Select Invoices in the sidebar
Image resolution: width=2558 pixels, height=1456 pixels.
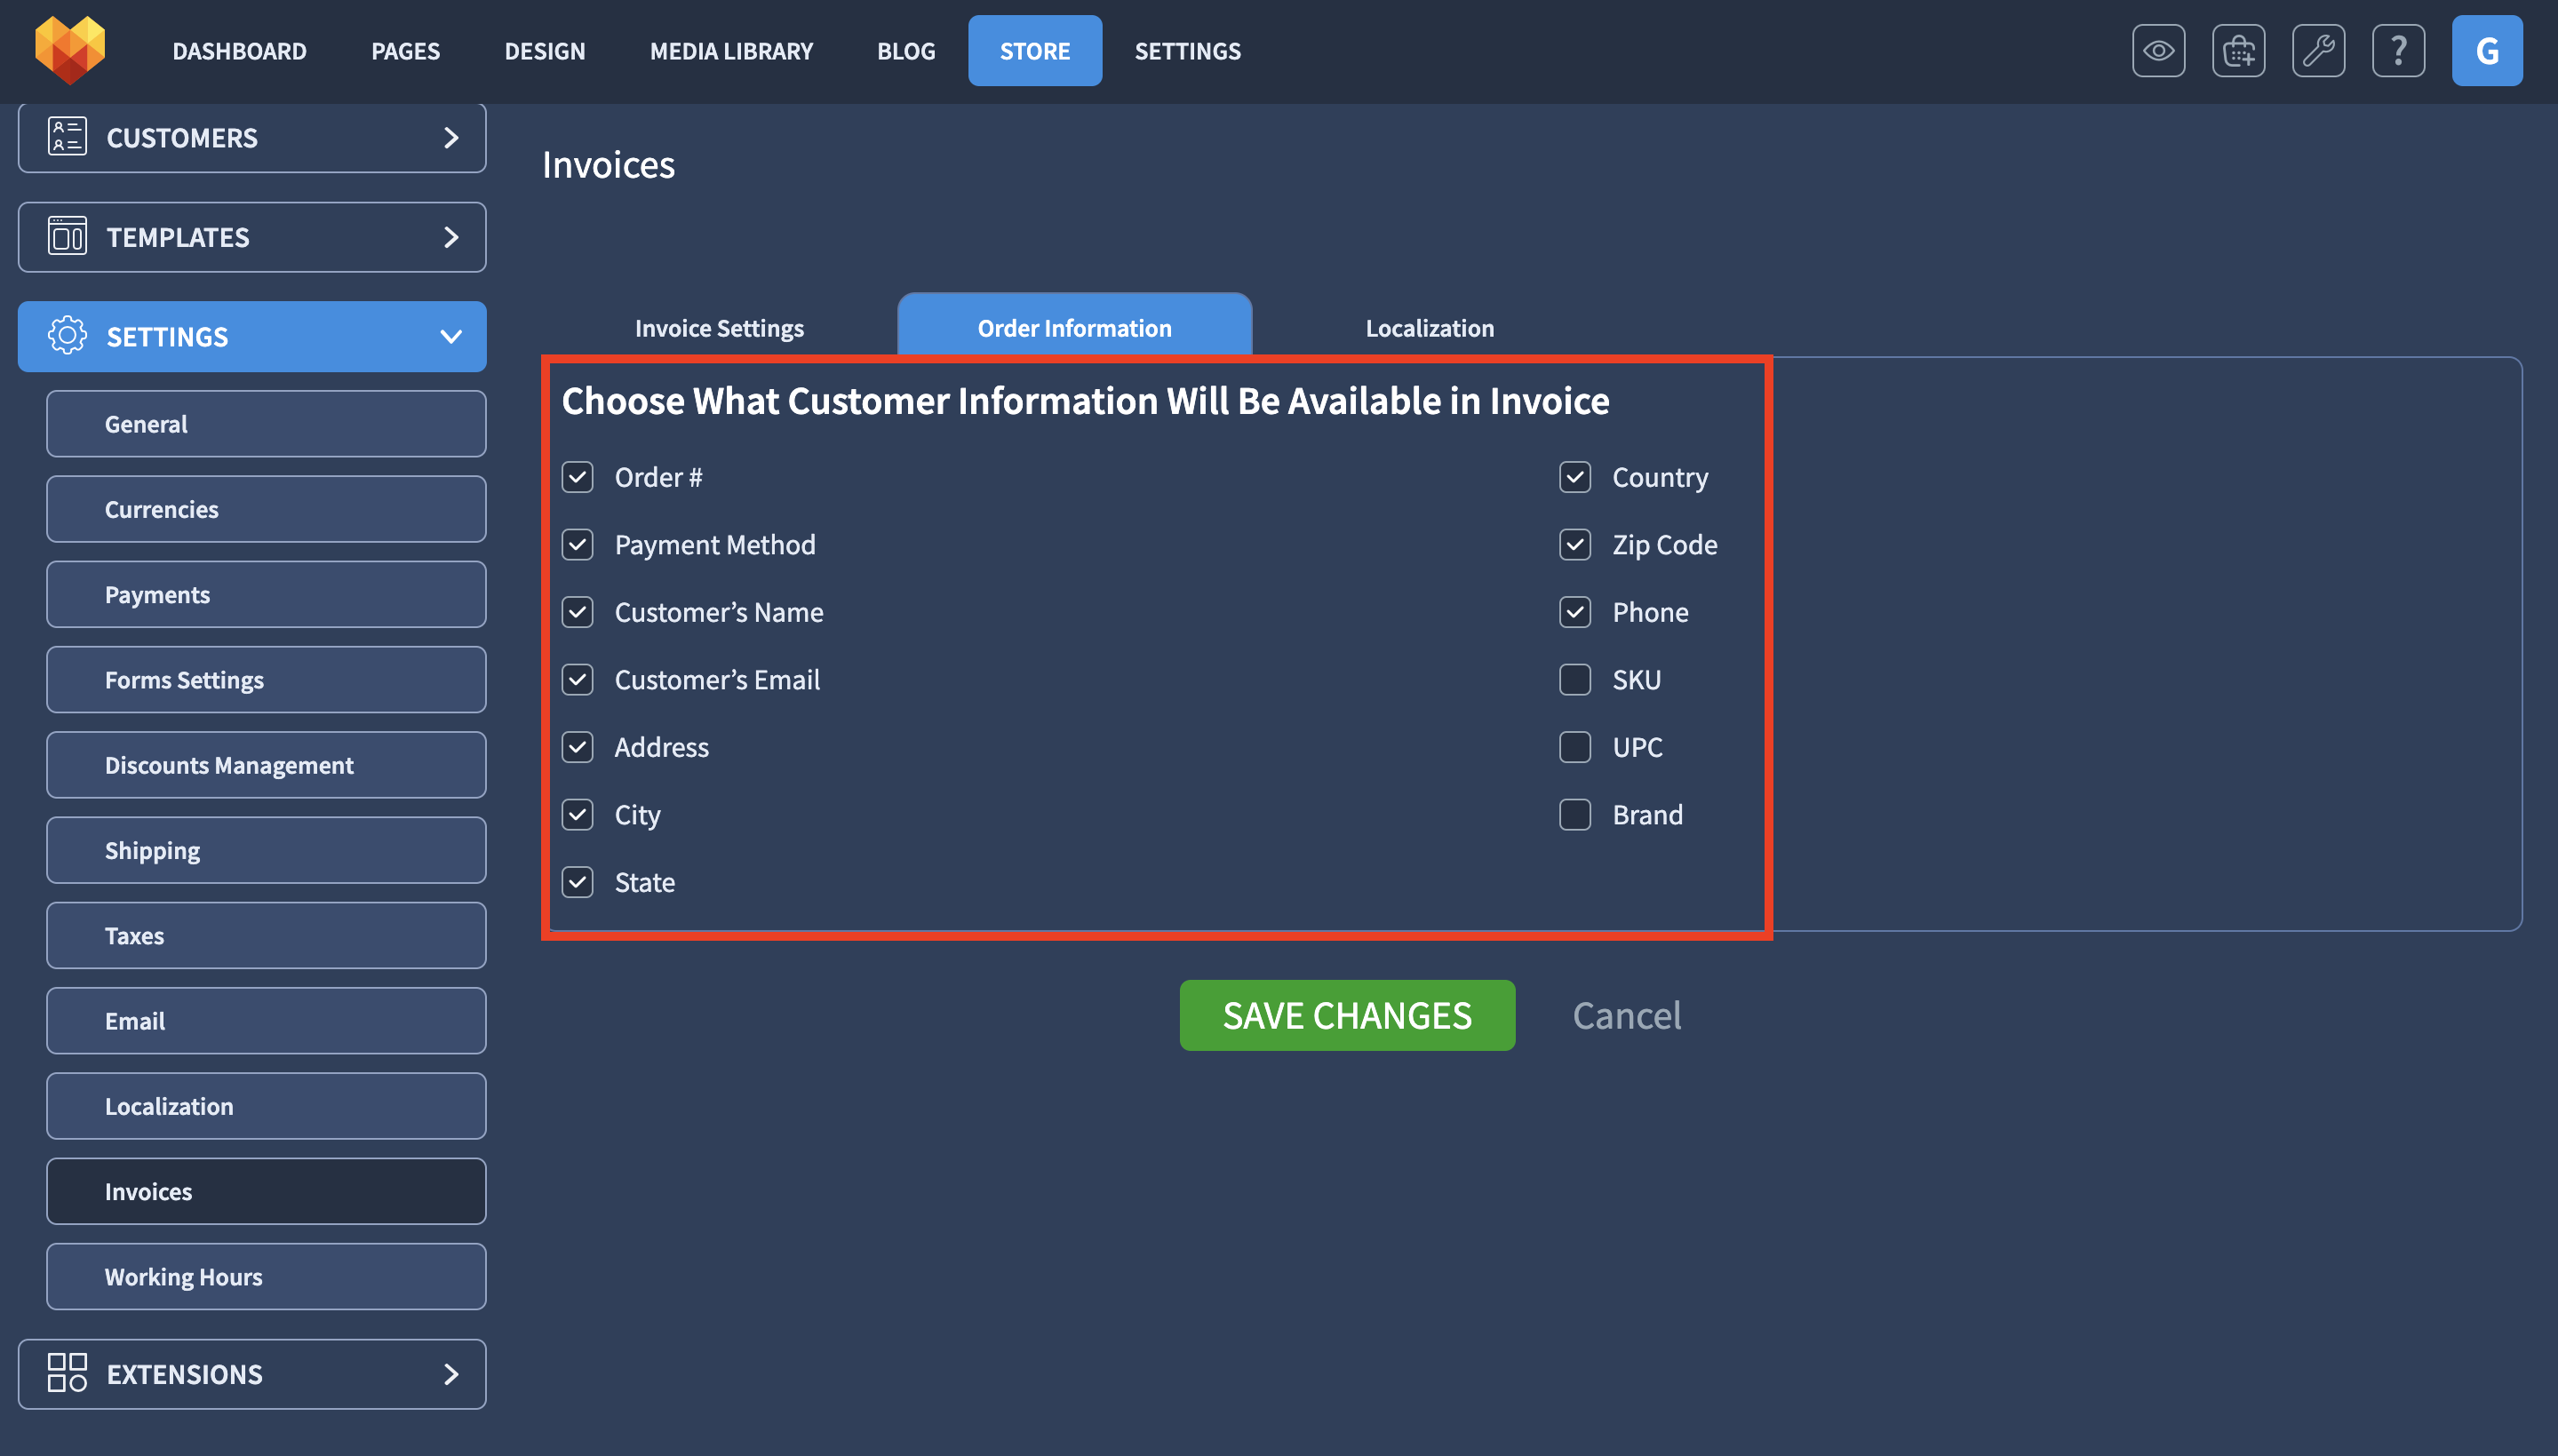pyautogui.click(x=266, y=1192)
